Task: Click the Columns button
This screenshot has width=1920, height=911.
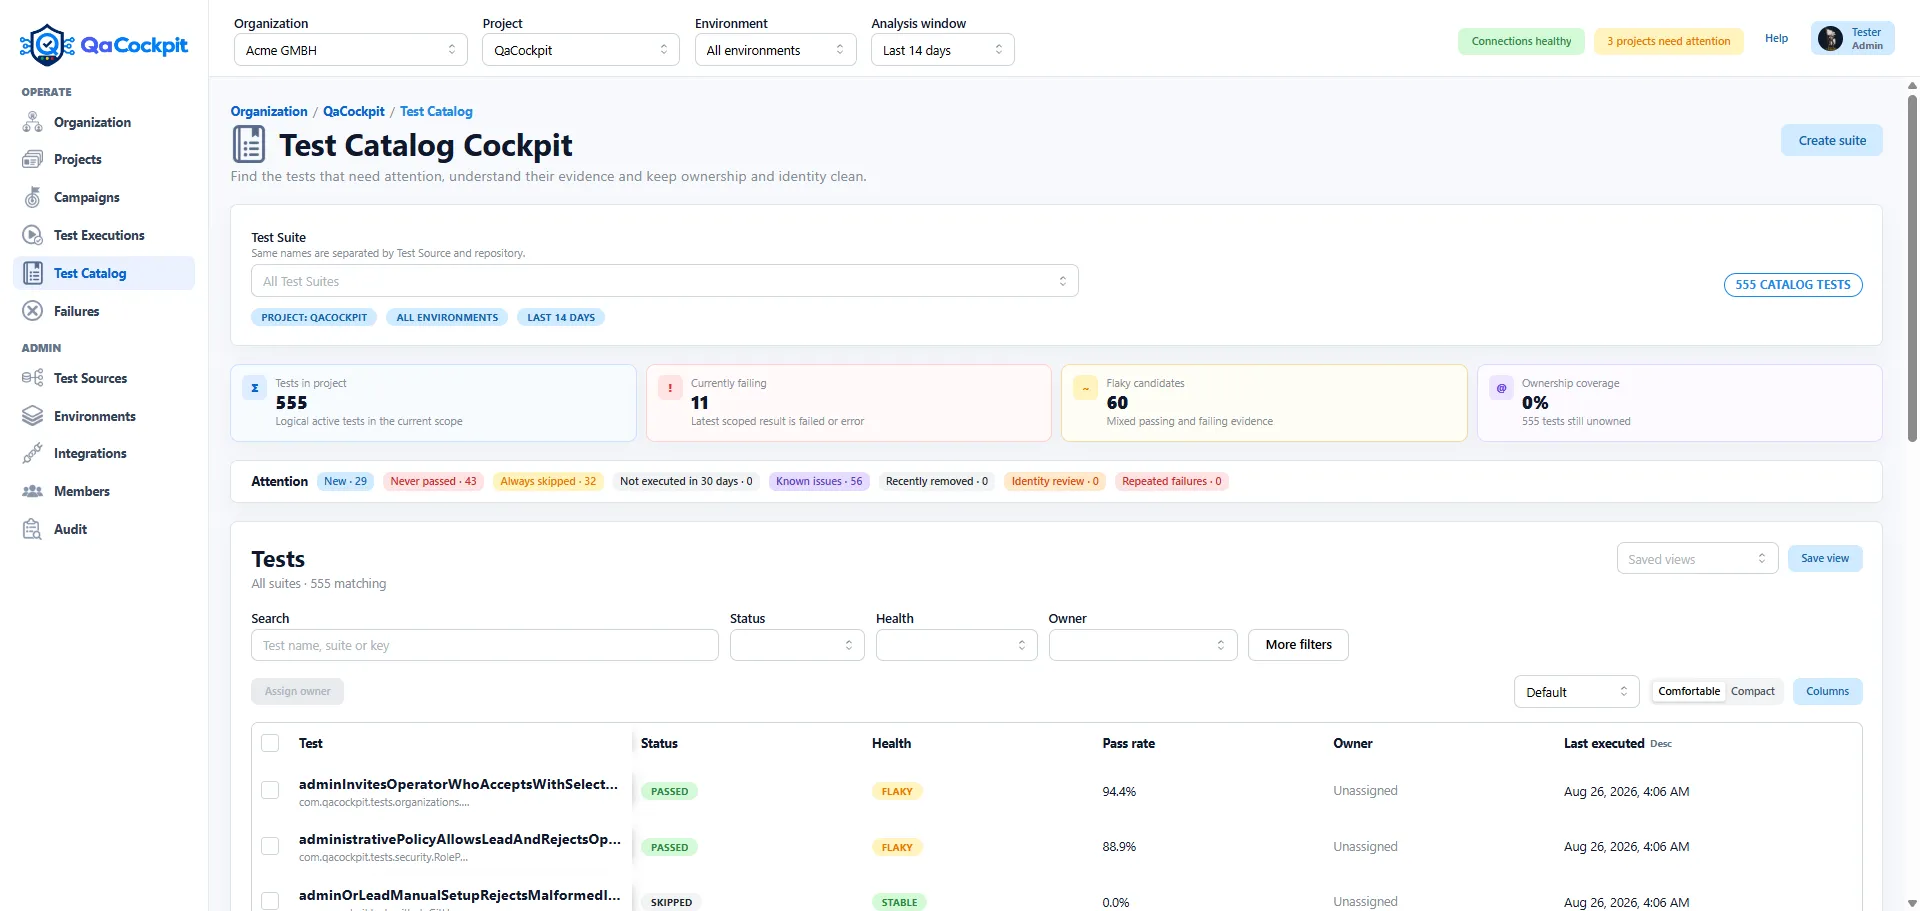Action: coord(1827,691)
